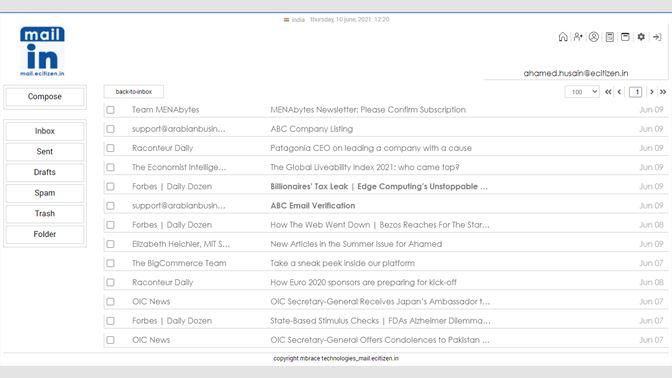
Task: Open MENAbytes Newsletter: Please Confirm Subscription
Action: click(368, 110)
